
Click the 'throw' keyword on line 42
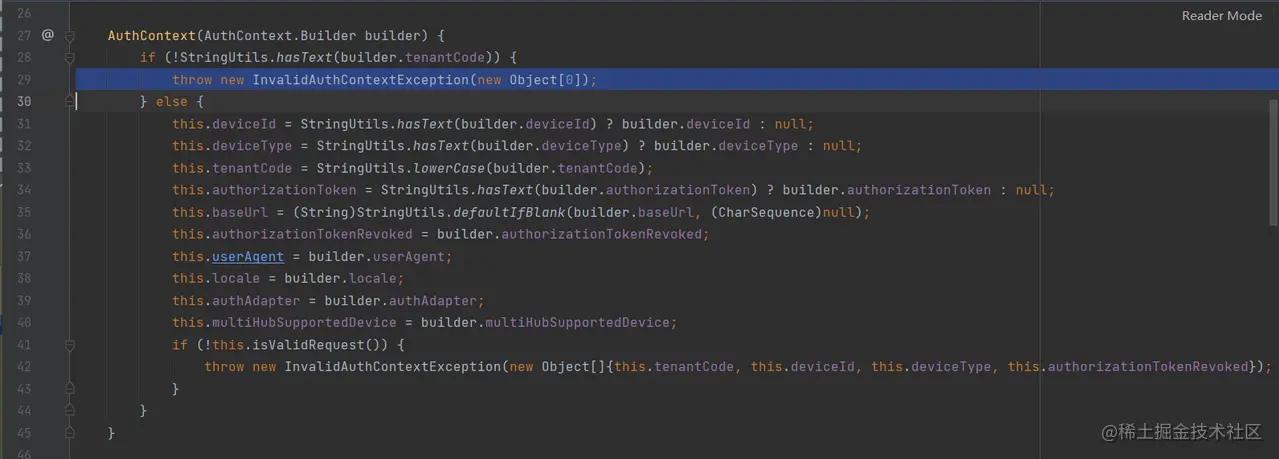click(224, 366)
